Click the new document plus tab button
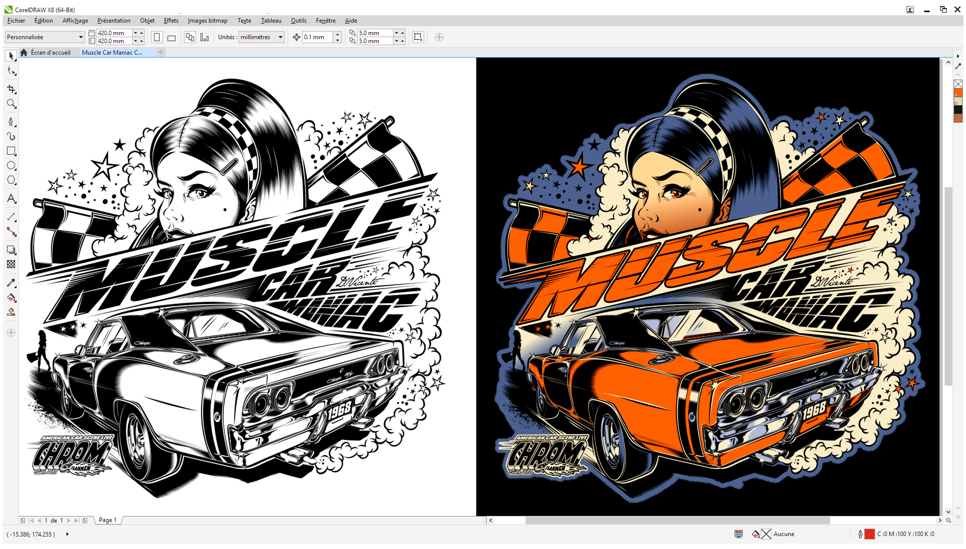This screenshot has height=549, width=966. [x=161, y=52]
